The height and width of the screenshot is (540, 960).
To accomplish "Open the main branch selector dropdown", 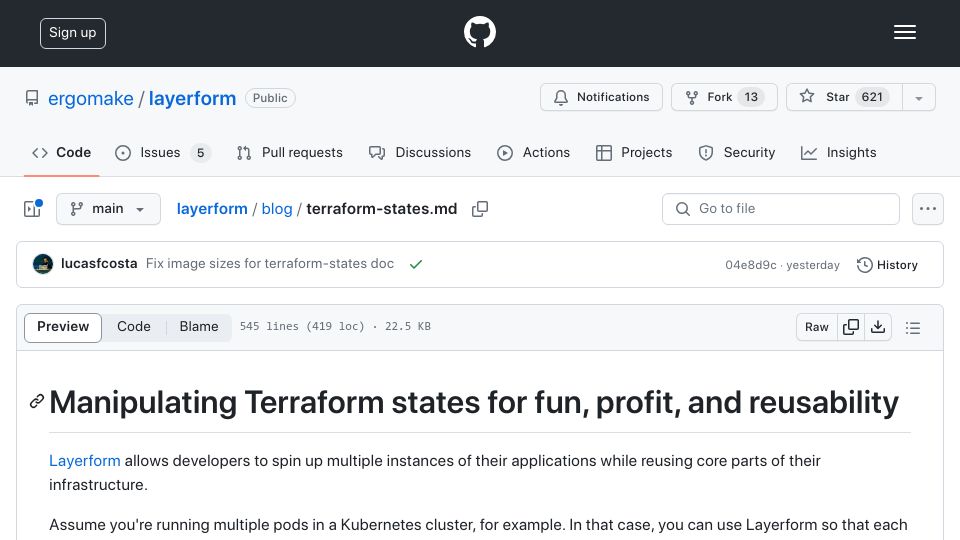I will tap(108, 209).
